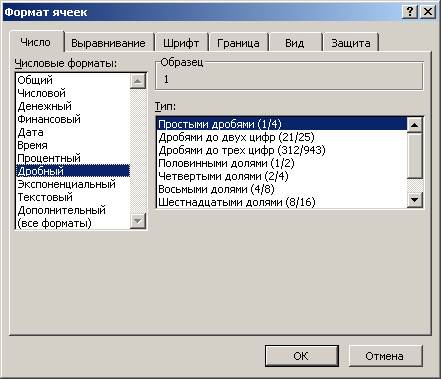This screenshot has height=379, width=441.
Task: Select (все форматы) in the list
Action: pyautogui.click(x=73, y=223)
